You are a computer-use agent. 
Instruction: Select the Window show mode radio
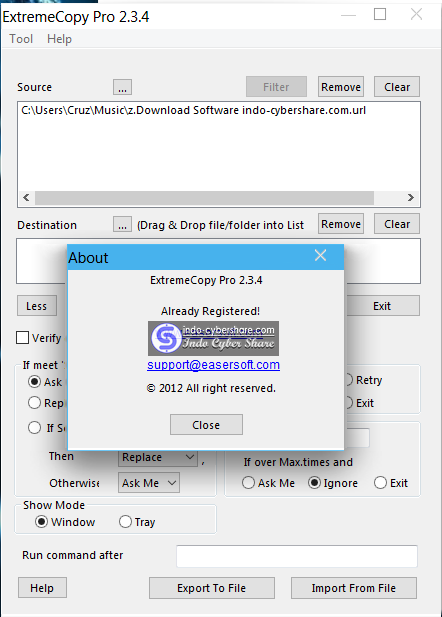coord(41,522)
